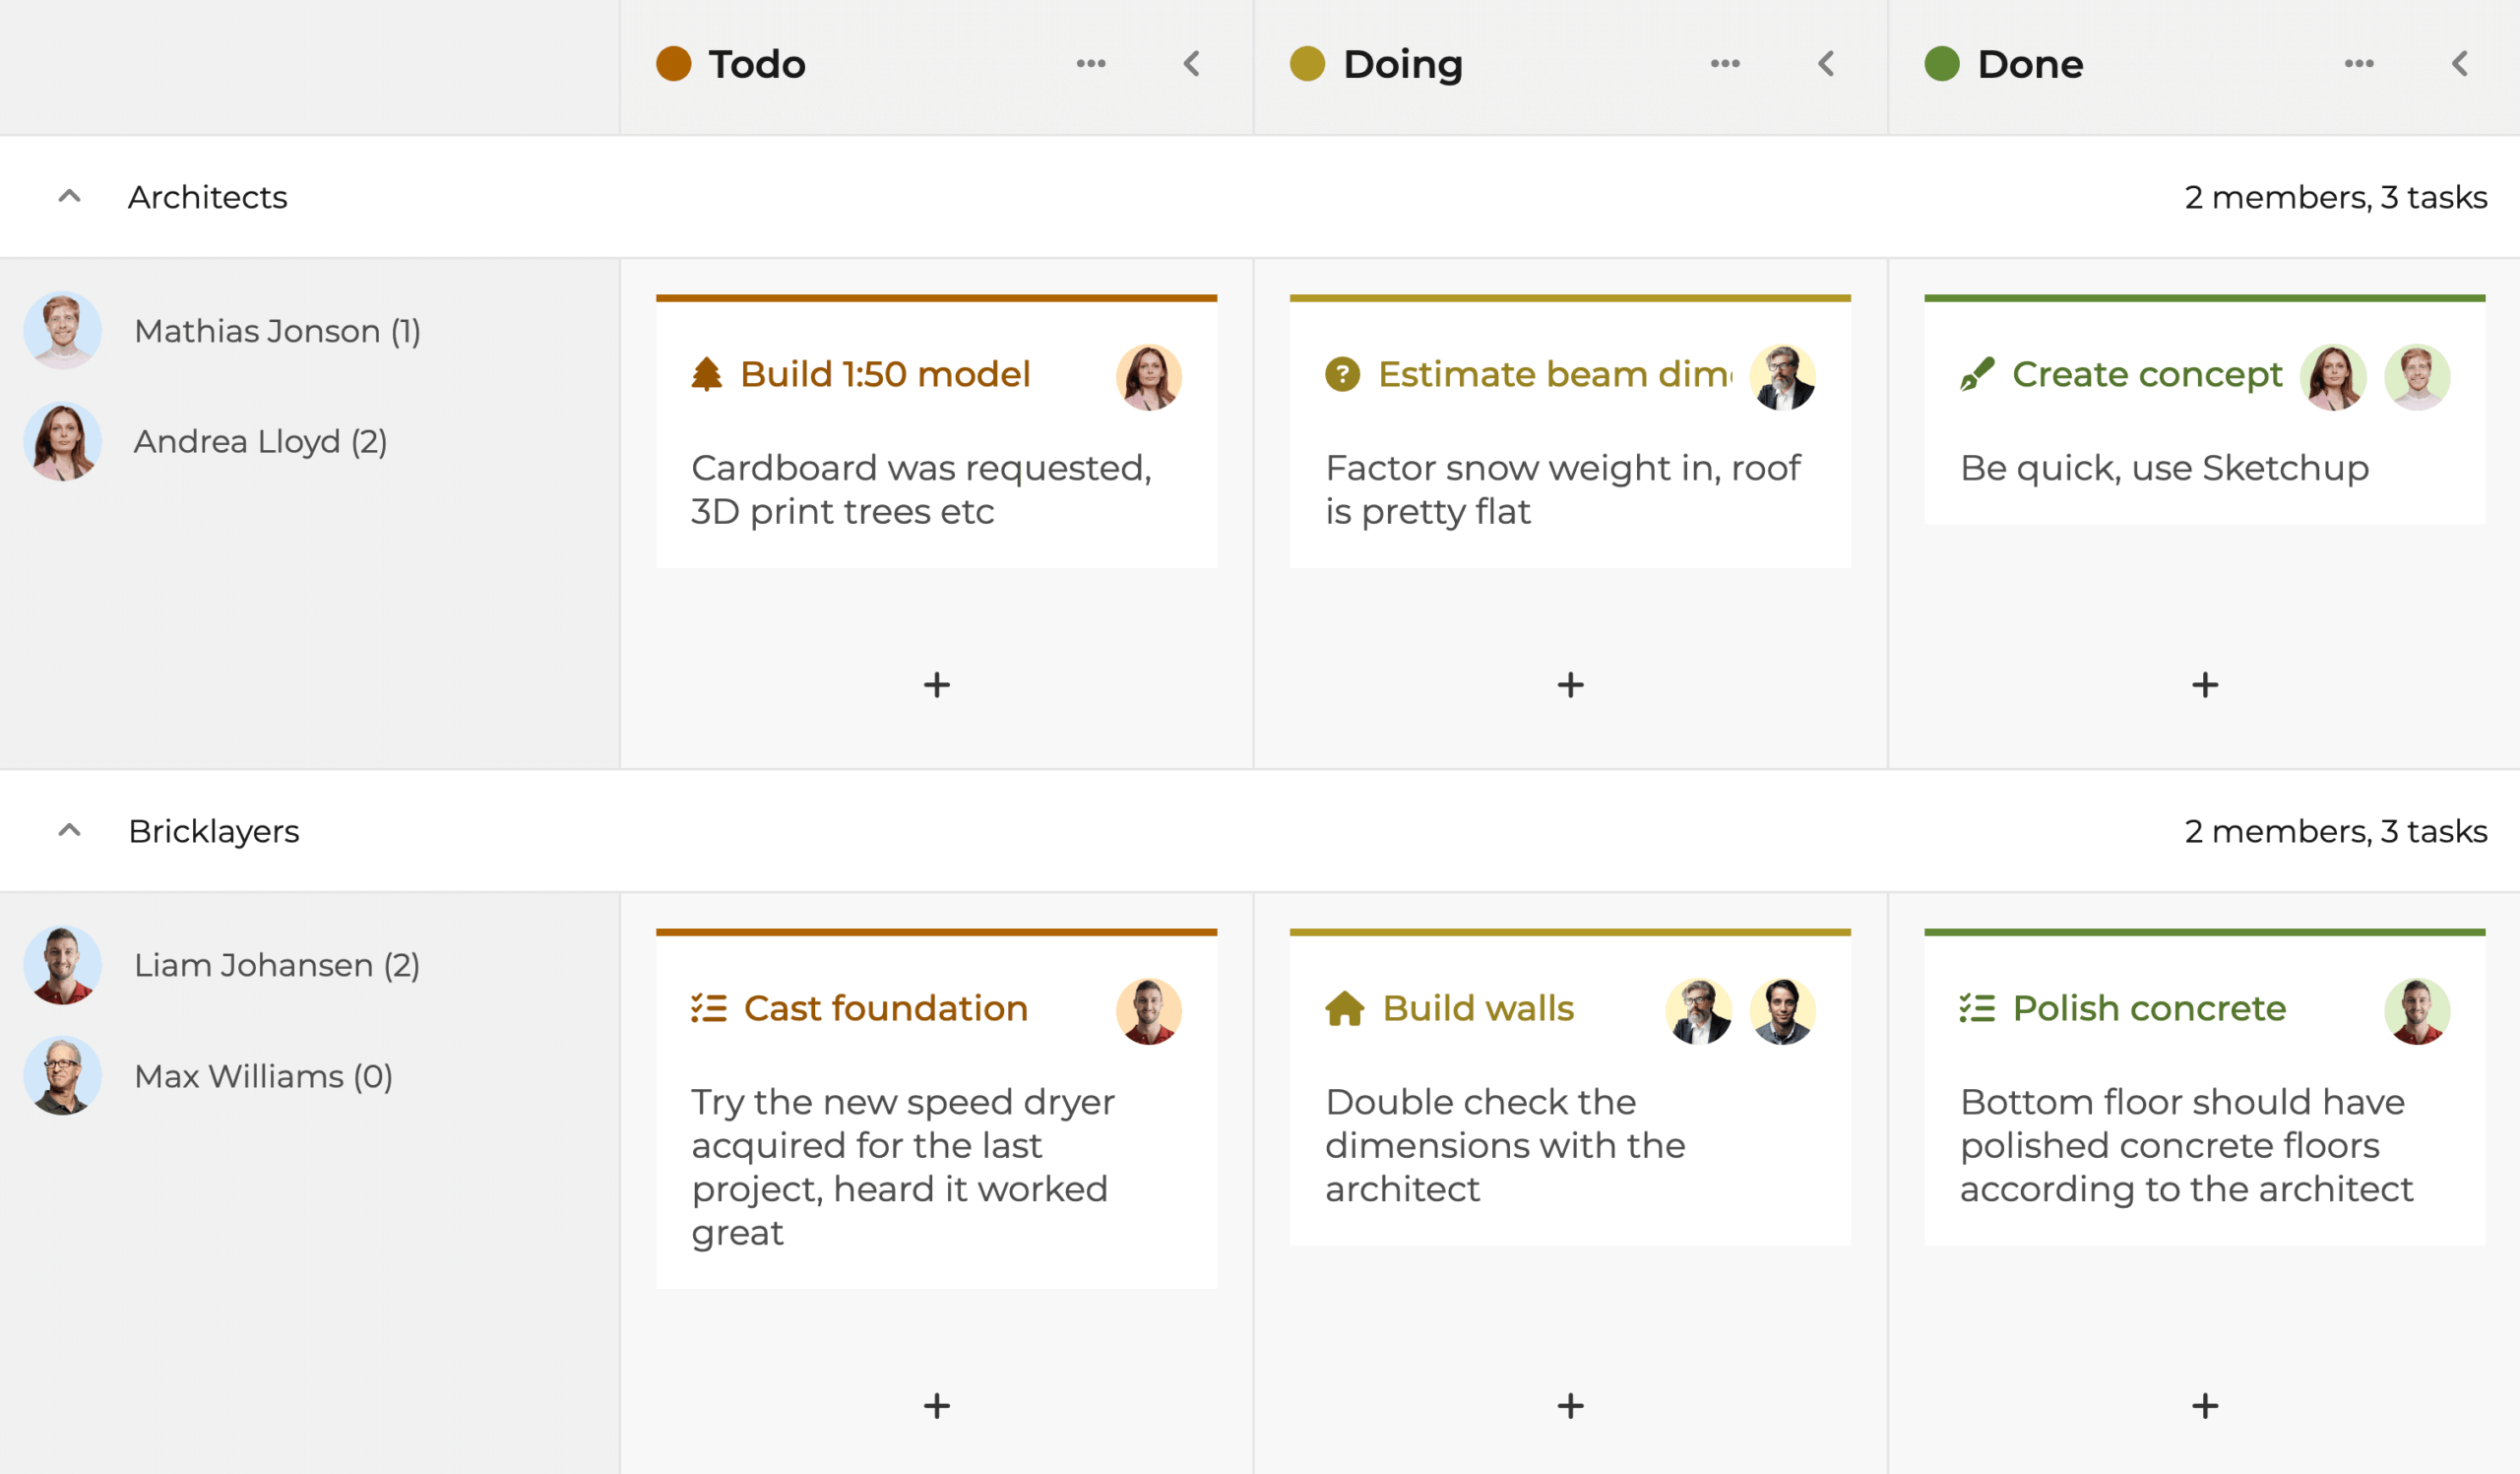This screenshot has height=1474, width=2520.
Task: Click the house icon on Build walls card
Action: [x=1344, y=1008]
